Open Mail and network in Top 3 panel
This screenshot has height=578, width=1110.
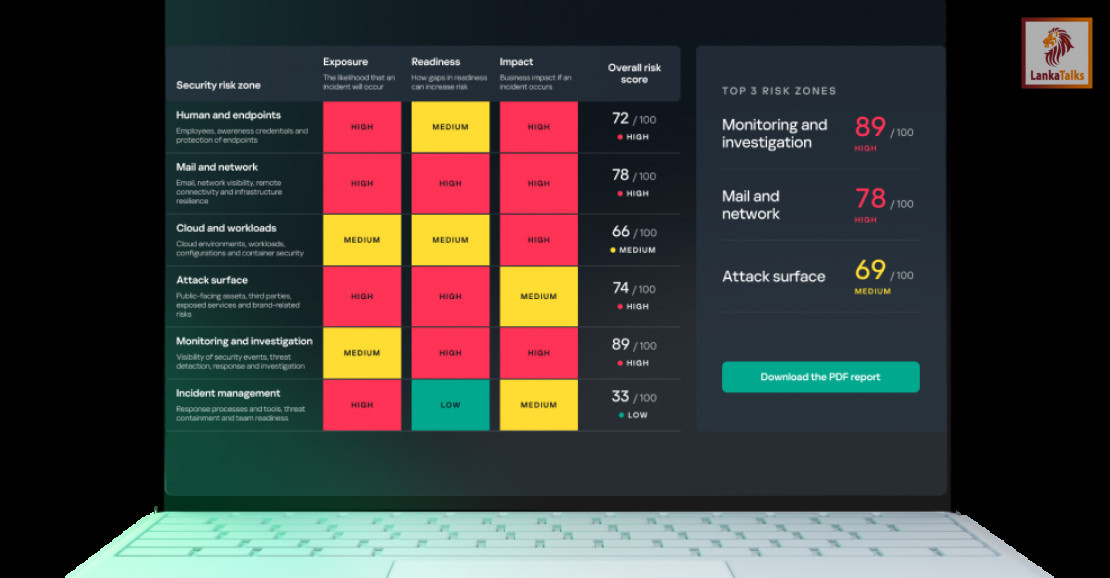(x=750, y=205)
